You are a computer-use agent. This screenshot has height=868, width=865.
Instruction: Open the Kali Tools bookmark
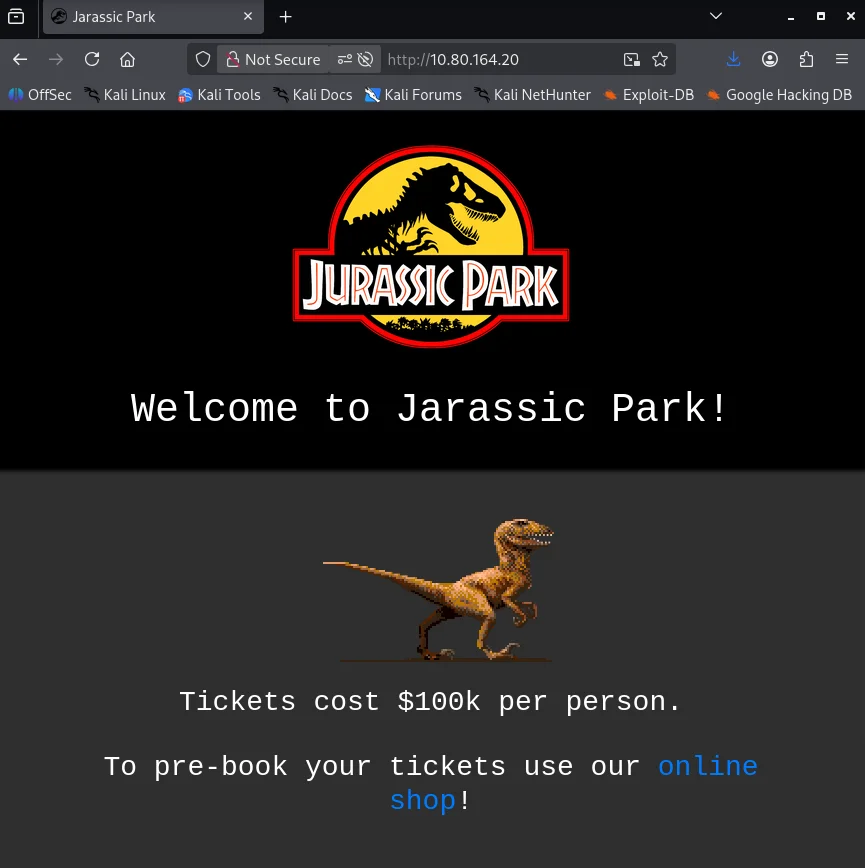(x=219, y=95)
